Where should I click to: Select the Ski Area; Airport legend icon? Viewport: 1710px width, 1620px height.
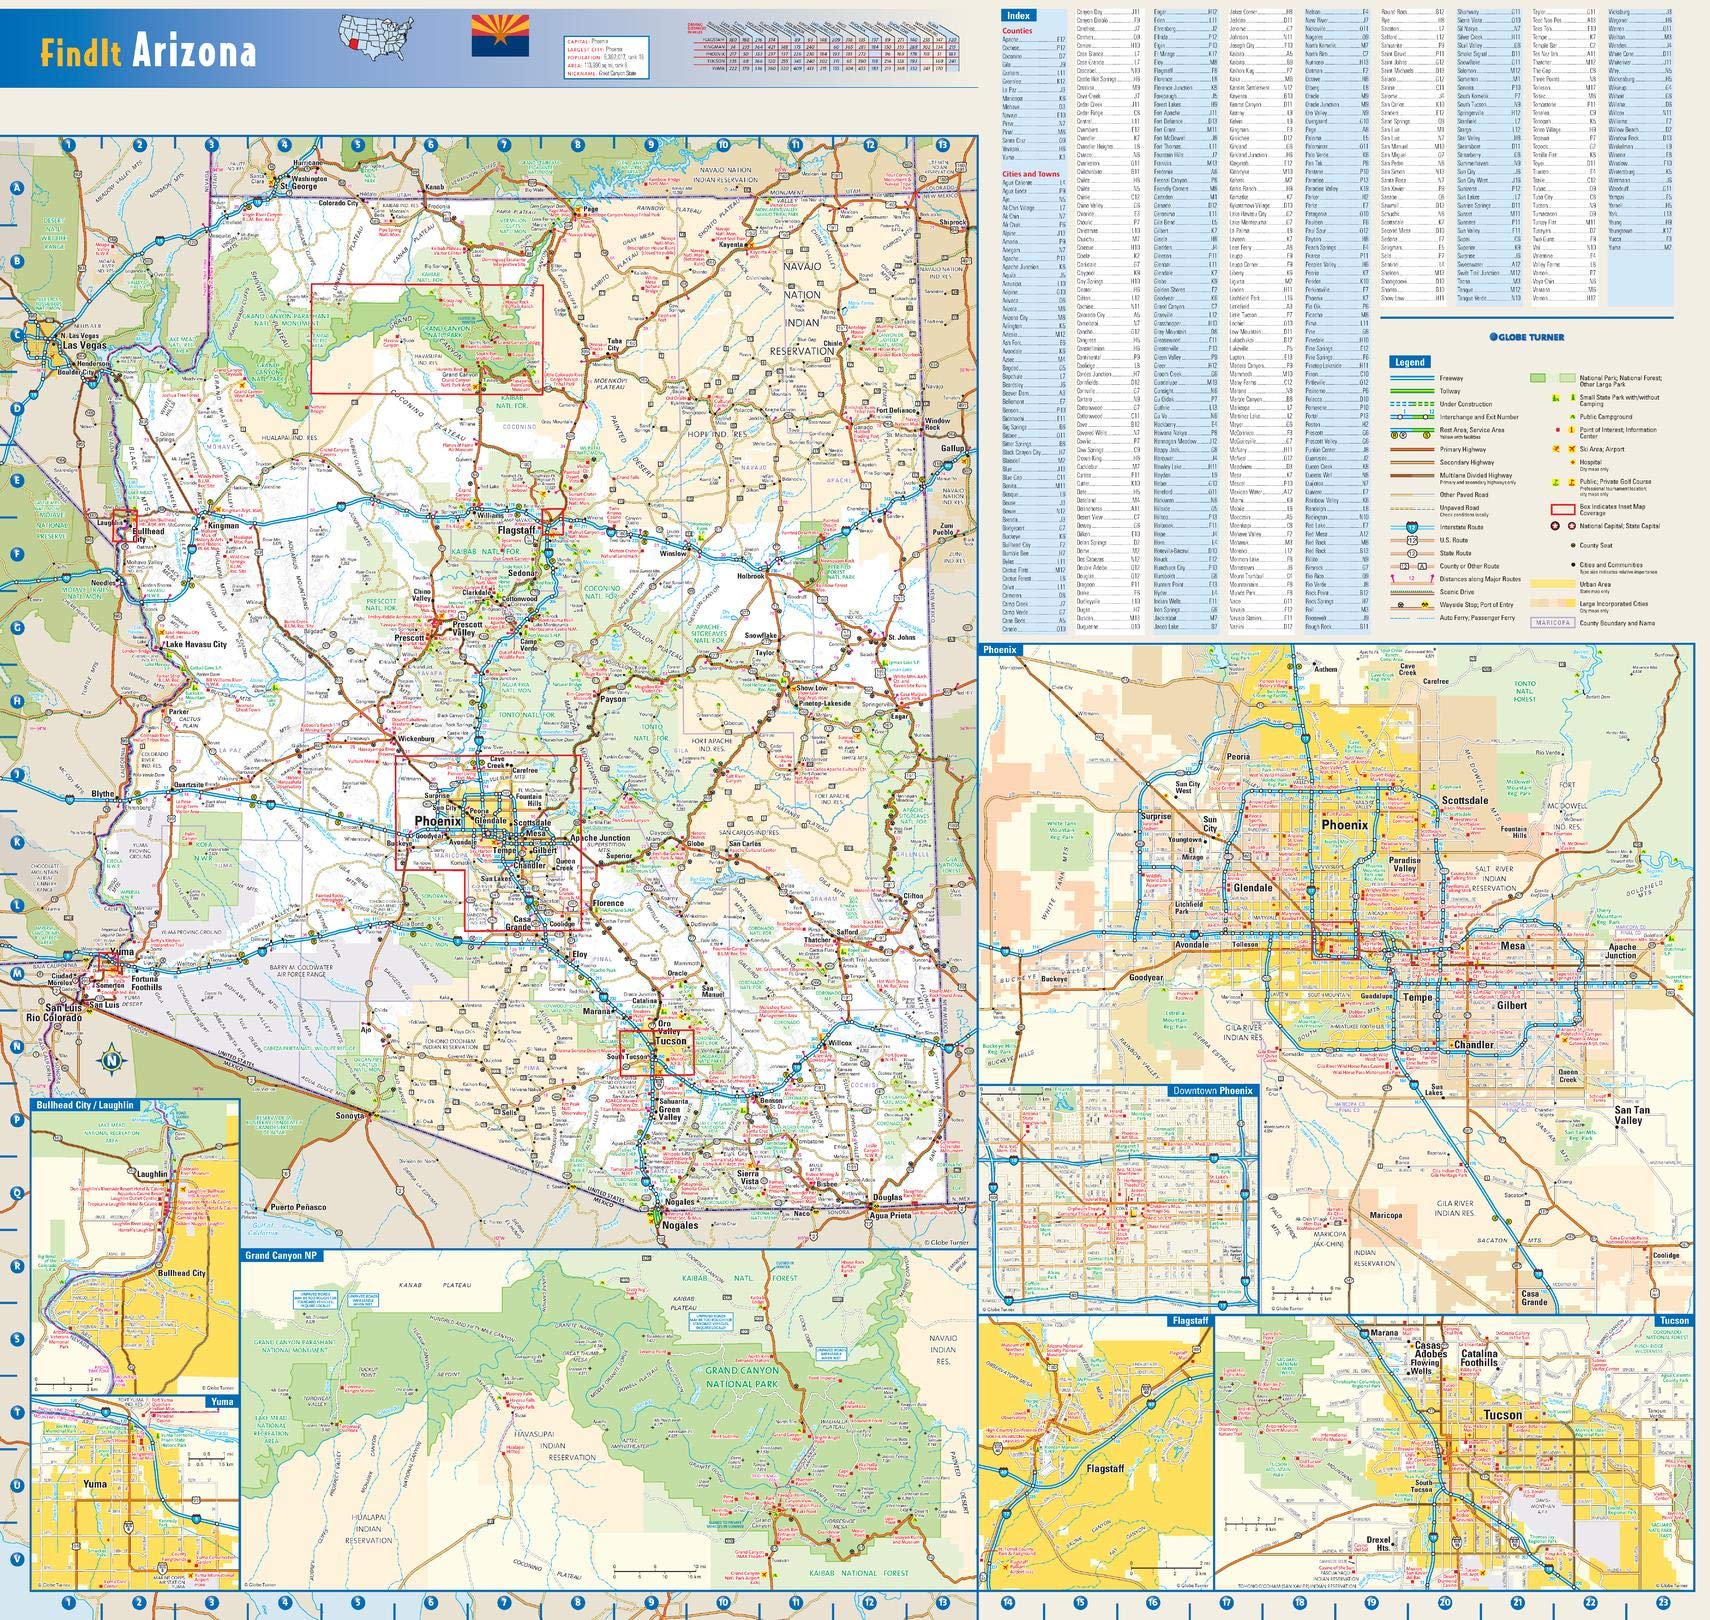(1556, 448)
